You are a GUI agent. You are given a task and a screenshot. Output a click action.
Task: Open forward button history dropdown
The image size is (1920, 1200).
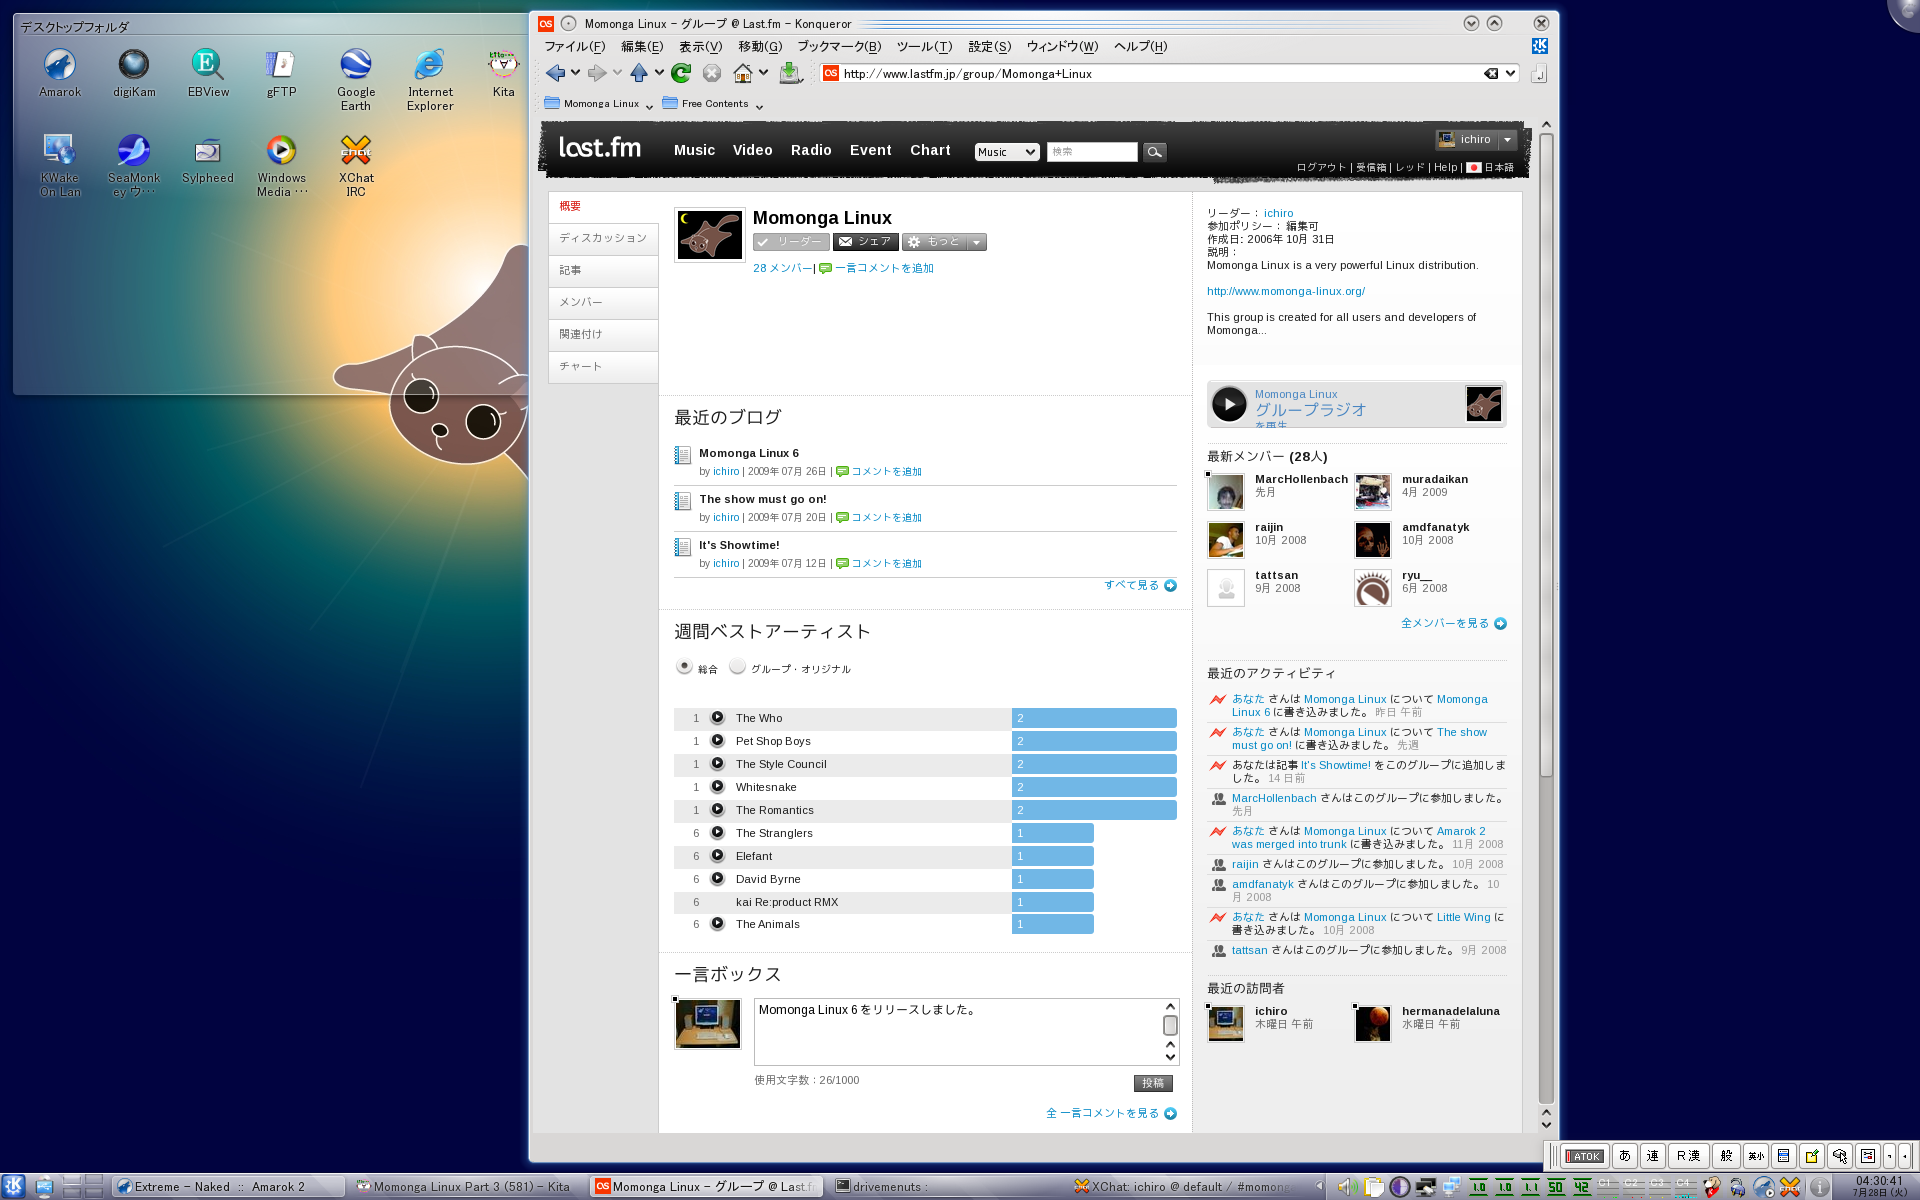coord(617,73)
